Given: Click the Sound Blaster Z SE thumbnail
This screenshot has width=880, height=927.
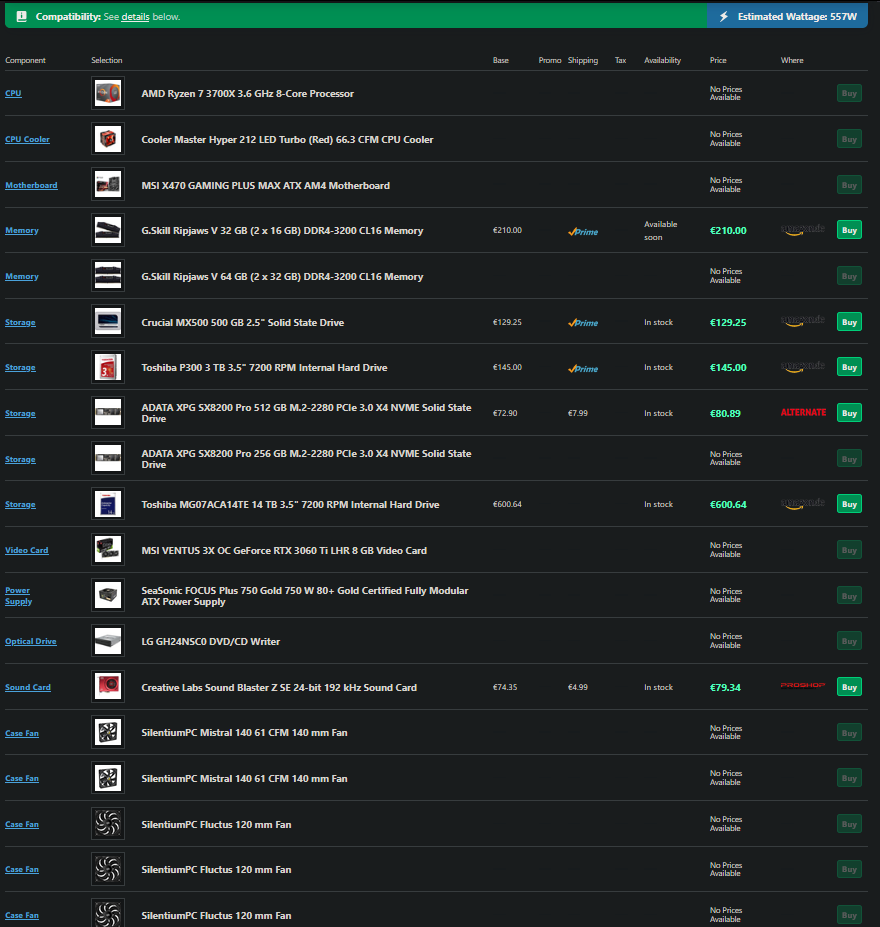Looking at the screenshot, I should tap(108, 687).
